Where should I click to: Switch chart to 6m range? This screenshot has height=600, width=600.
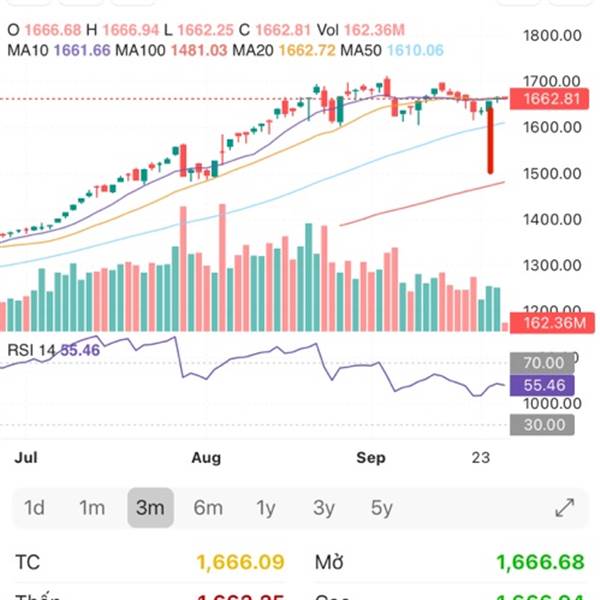[208, 508]
